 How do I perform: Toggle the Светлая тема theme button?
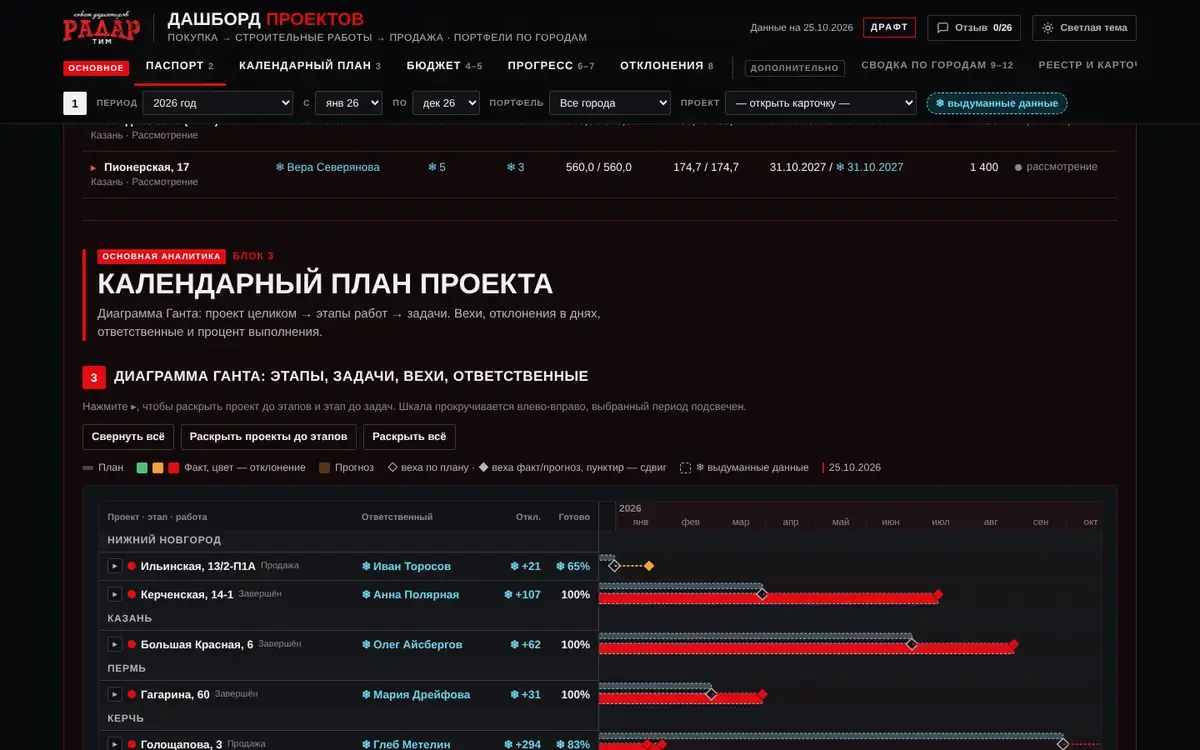click(1085, 28)
